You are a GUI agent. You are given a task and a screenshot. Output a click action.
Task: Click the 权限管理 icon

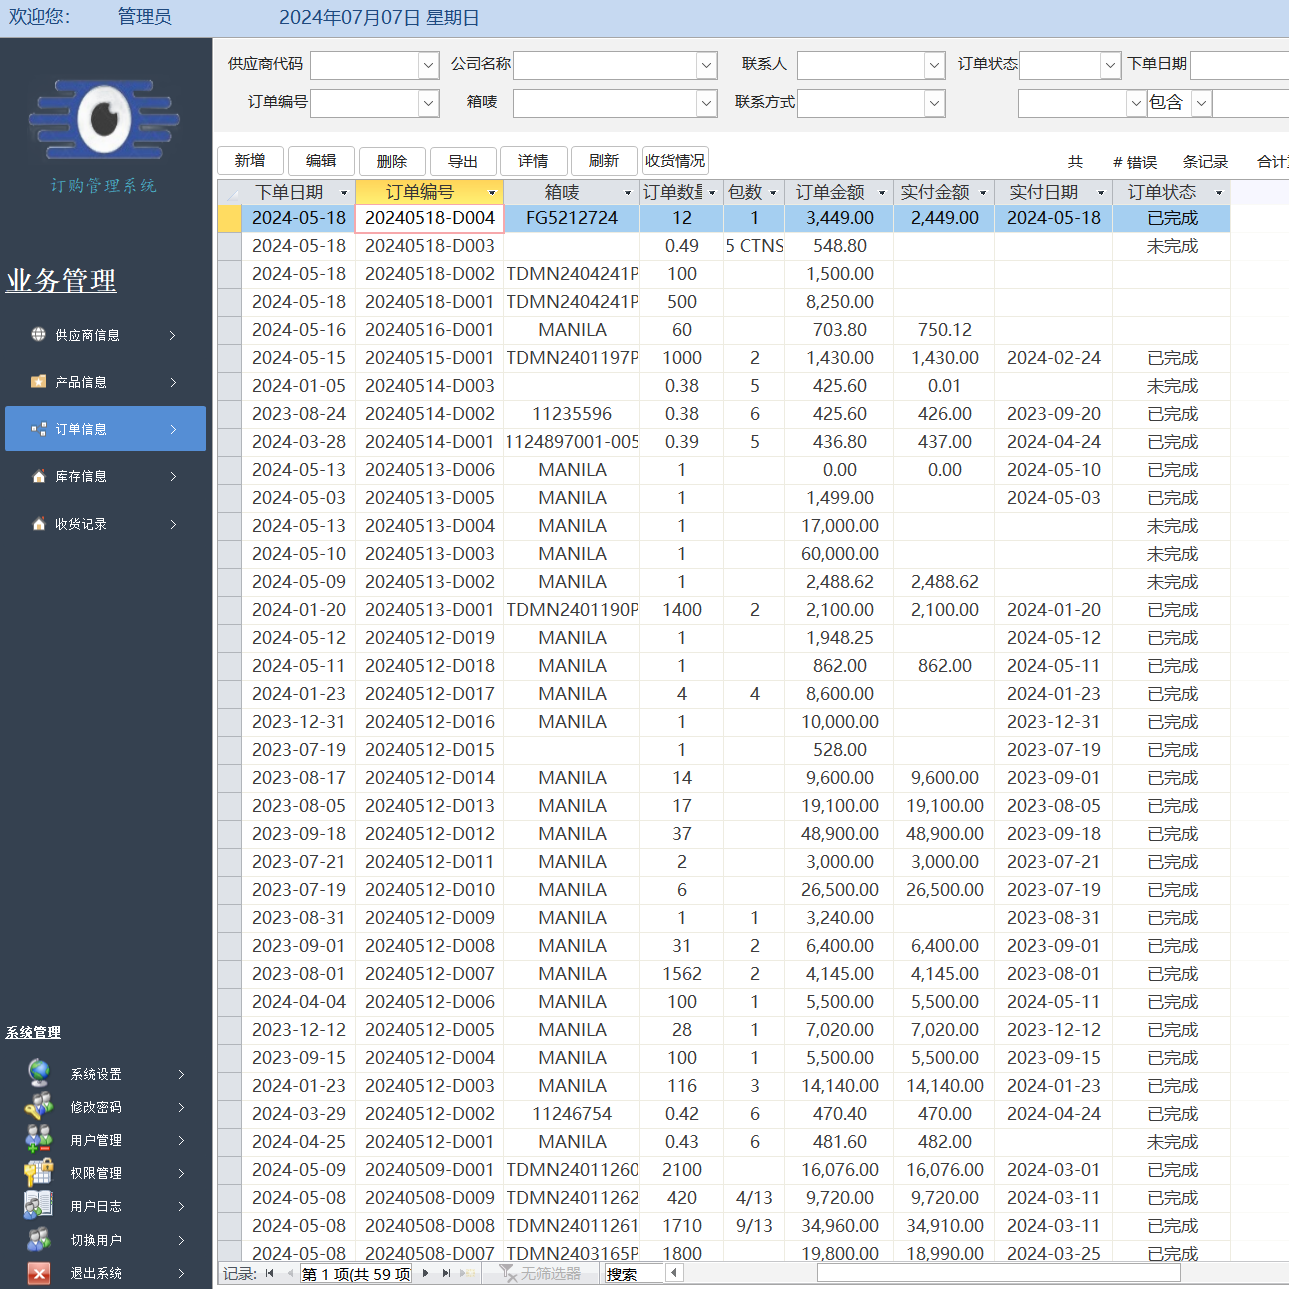click(x=39, y=1172)
